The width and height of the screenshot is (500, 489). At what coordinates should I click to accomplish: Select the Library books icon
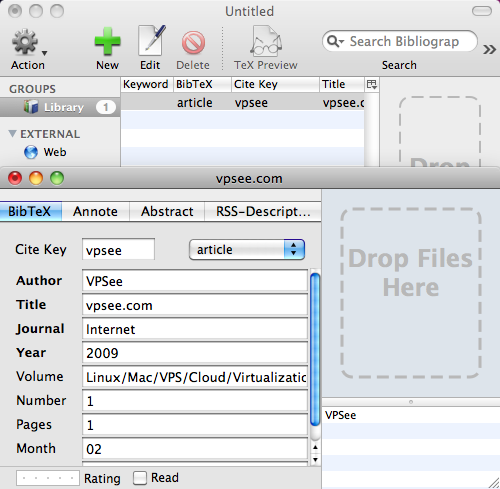(31, 107)
